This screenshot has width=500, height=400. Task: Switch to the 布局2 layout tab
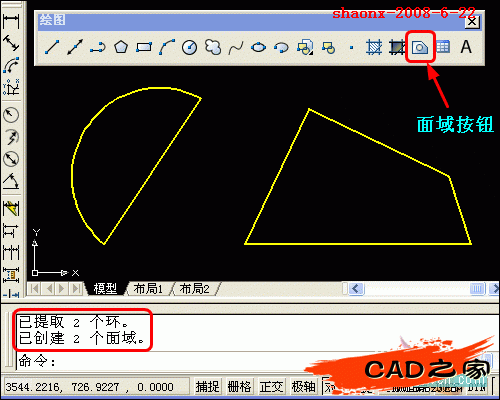pyautogui.click(x=195, y=289)
